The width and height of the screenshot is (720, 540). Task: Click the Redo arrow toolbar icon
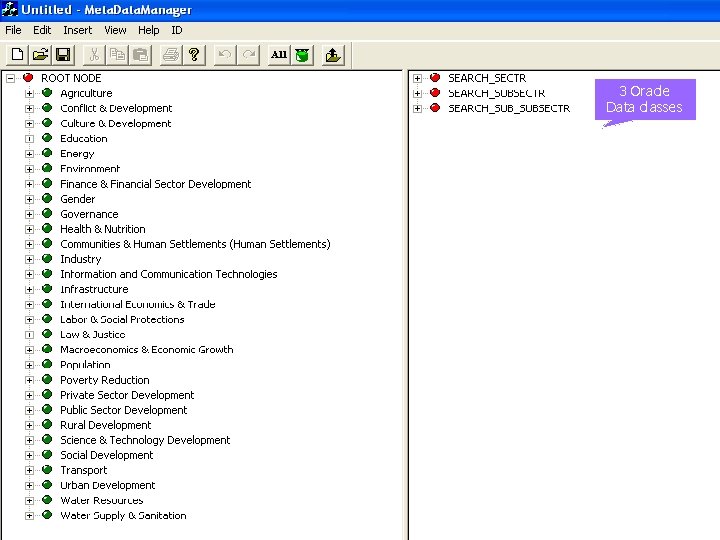pyautogui.click(x=248, y=55)
